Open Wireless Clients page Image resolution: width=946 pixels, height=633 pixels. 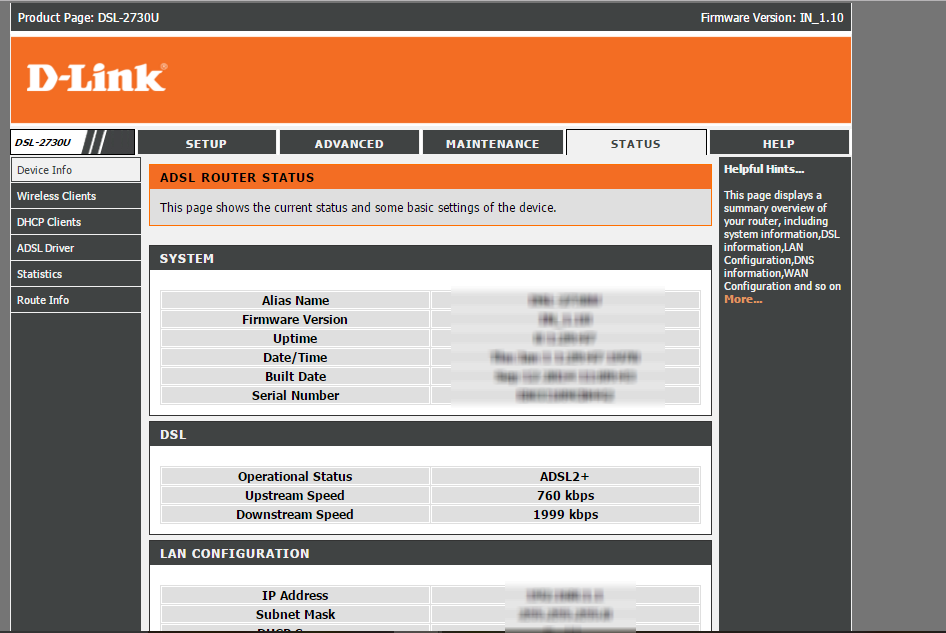coord(75,196)
